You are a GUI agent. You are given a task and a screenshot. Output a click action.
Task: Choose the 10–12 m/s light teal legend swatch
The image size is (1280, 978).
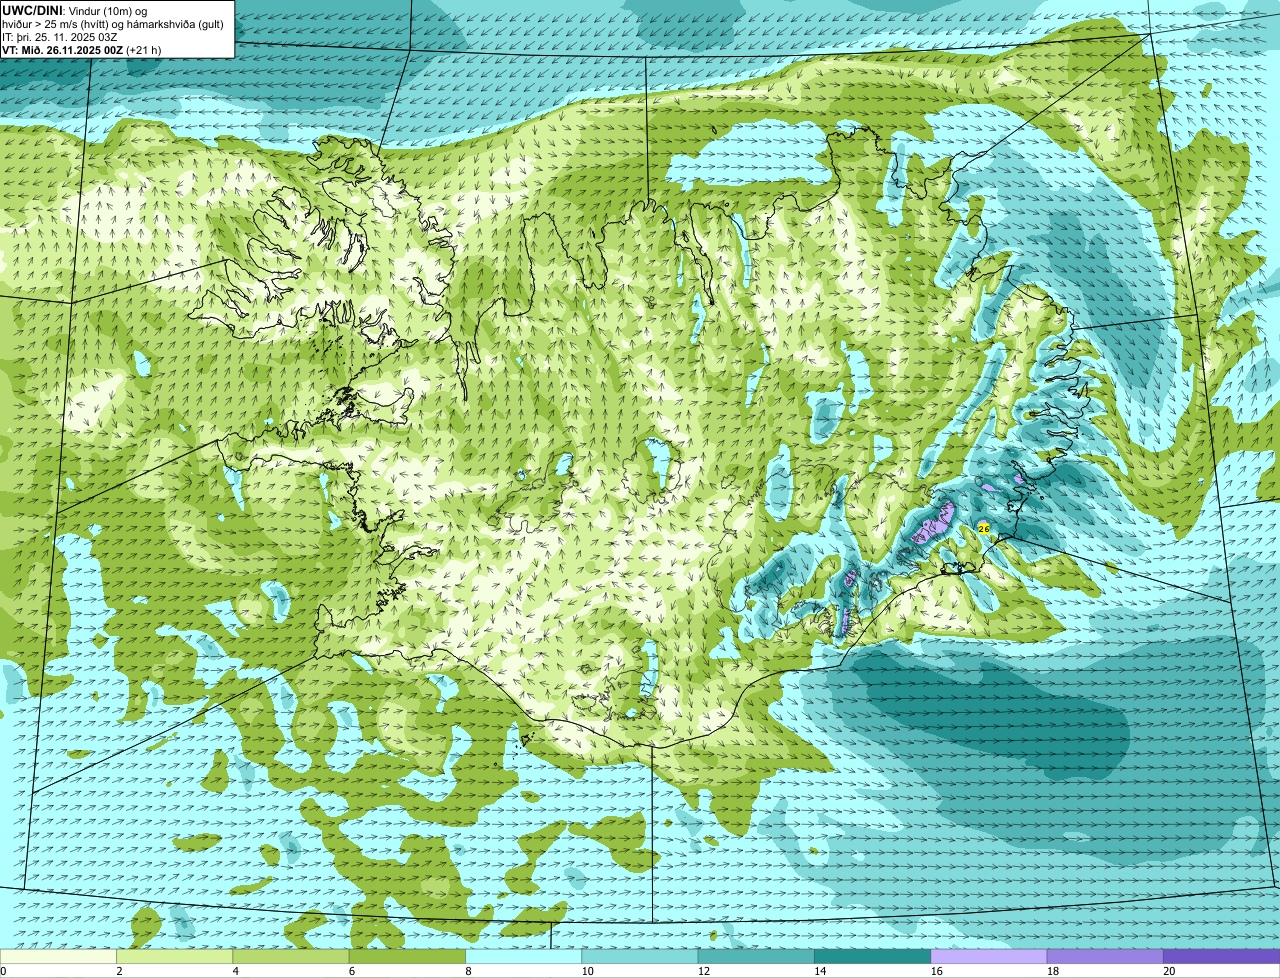coord(640,956)
